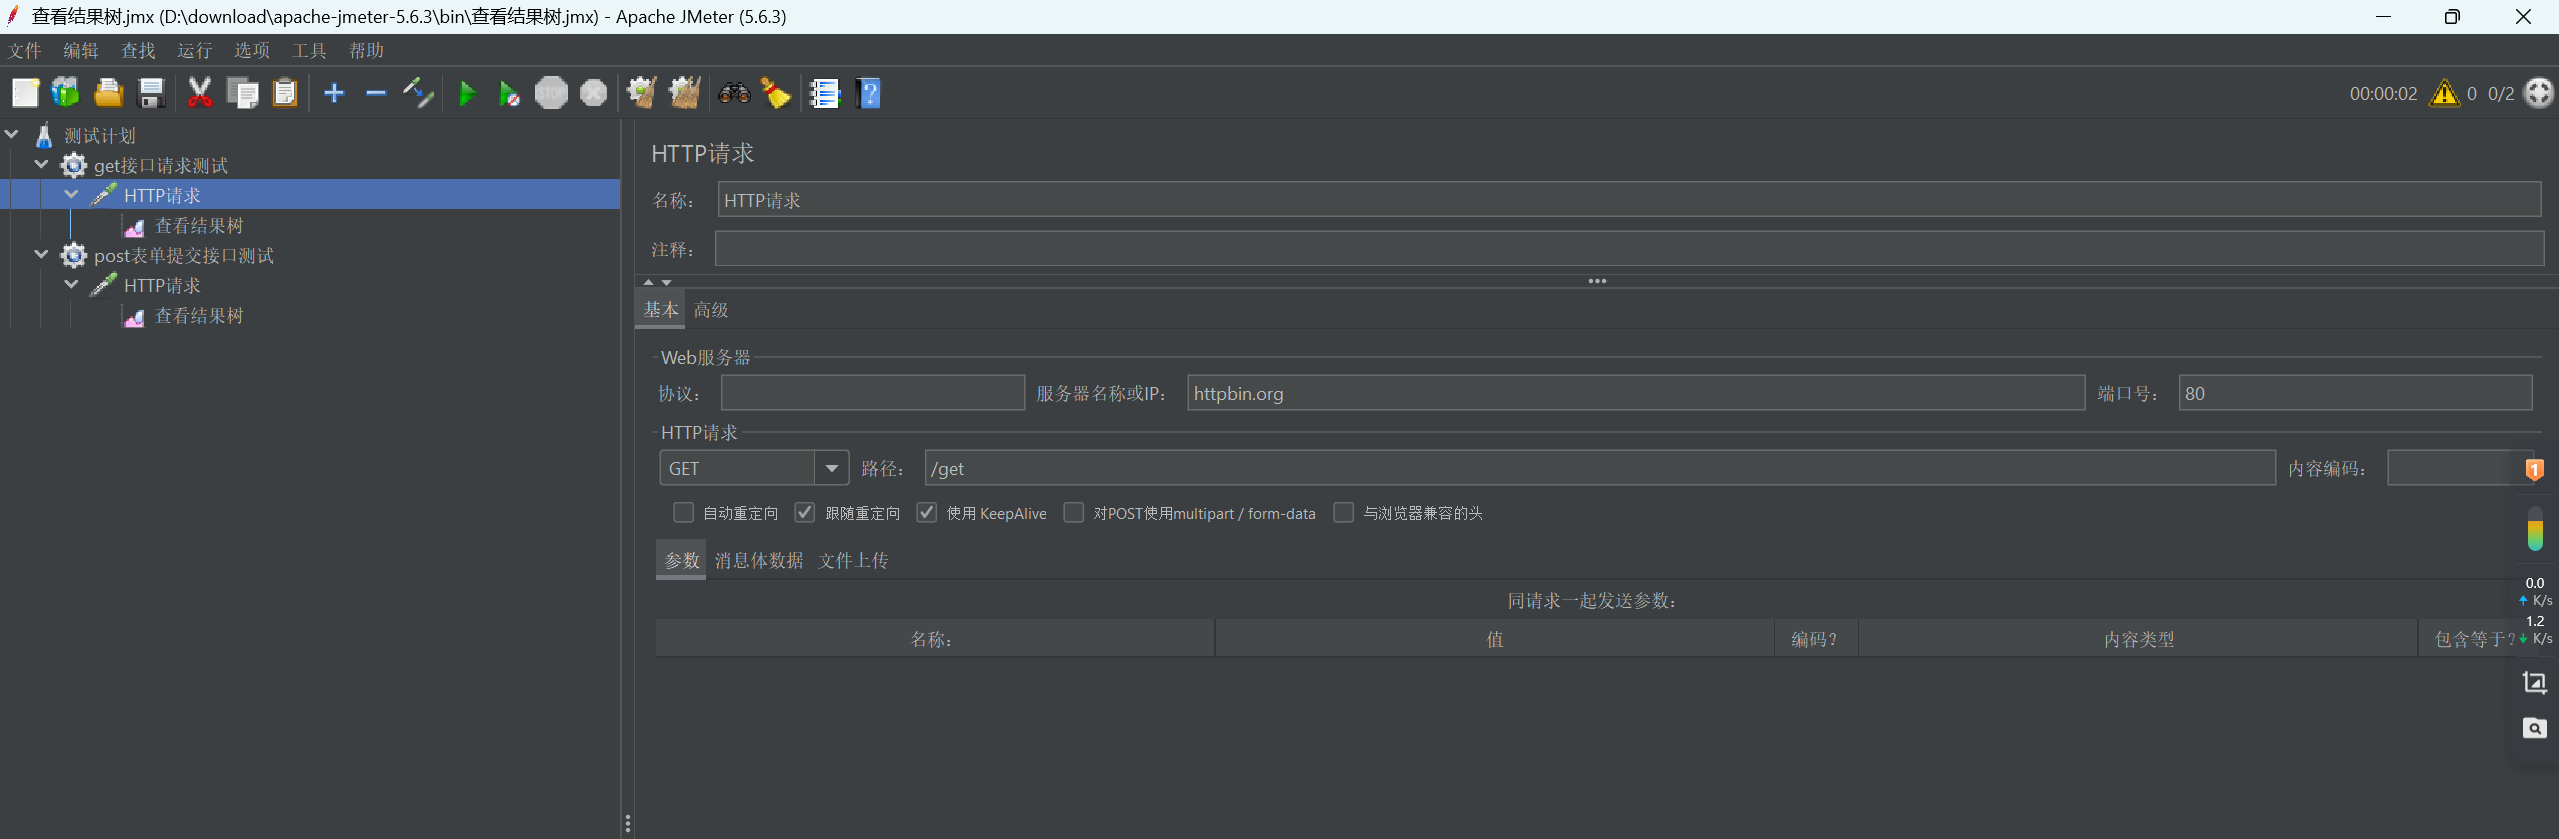Open the 运行 menu

click(195, 50)
